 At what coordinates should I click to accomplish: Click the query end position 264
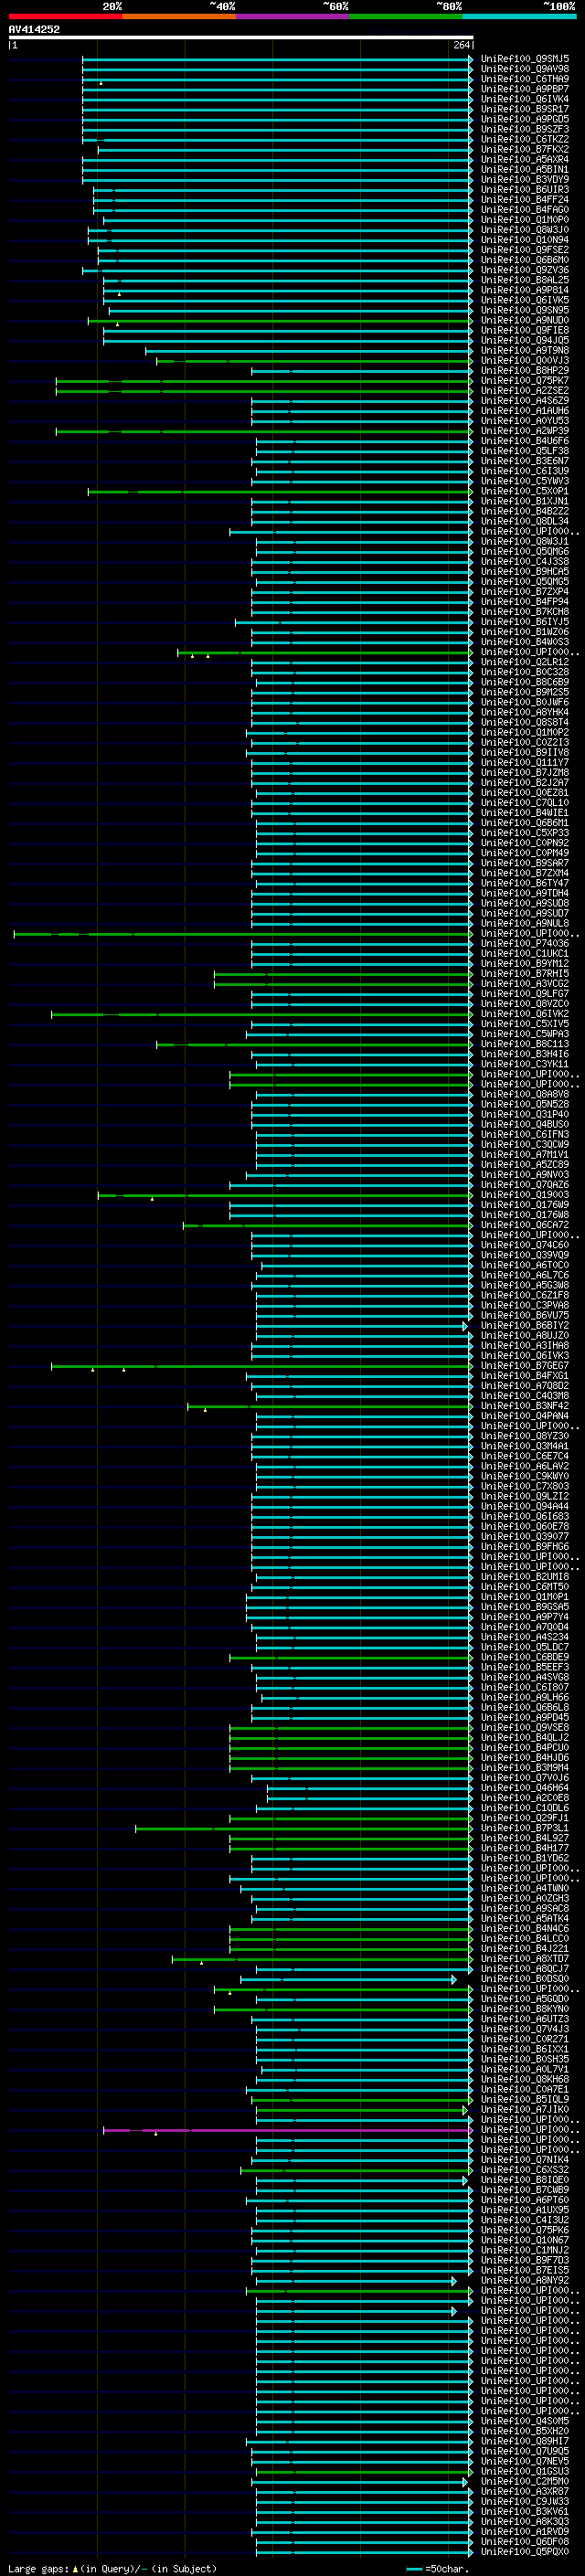point(461,45)
